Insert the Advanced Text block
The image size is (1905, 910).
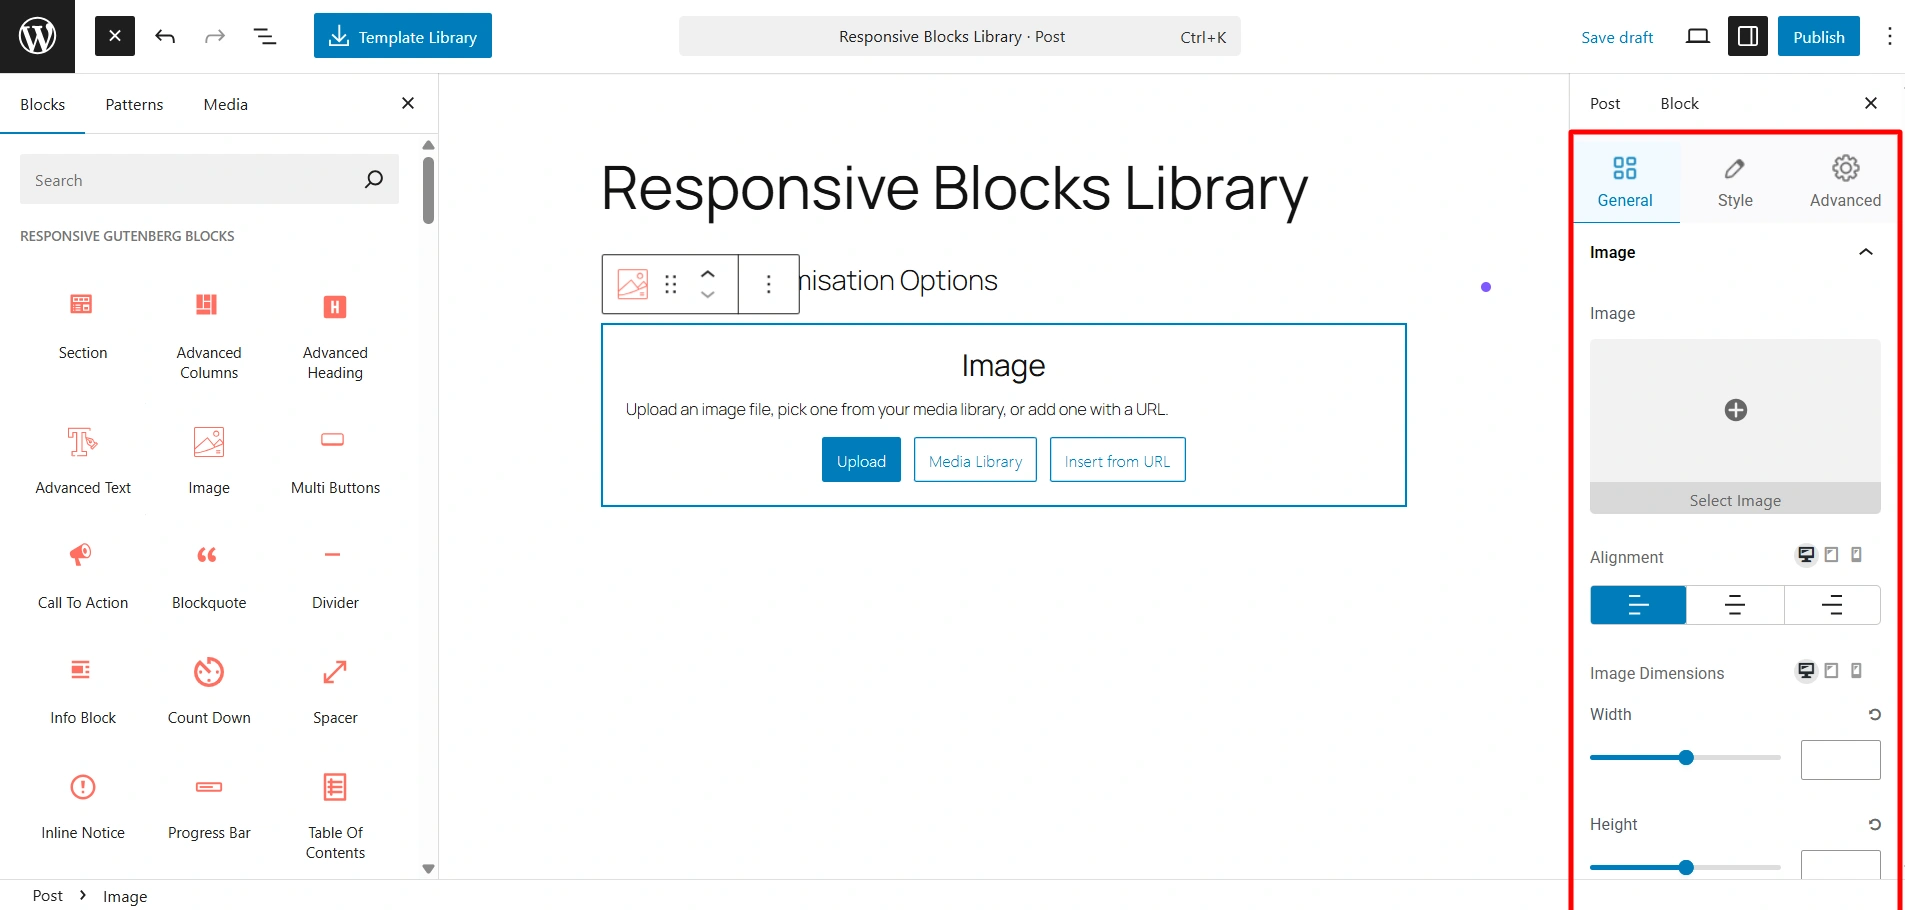click(x=83, y=460)
